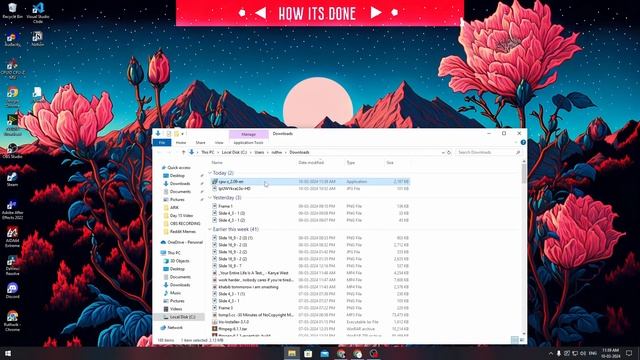Open AIDA64 Extreme desktop shortcut

click(12, 237)
